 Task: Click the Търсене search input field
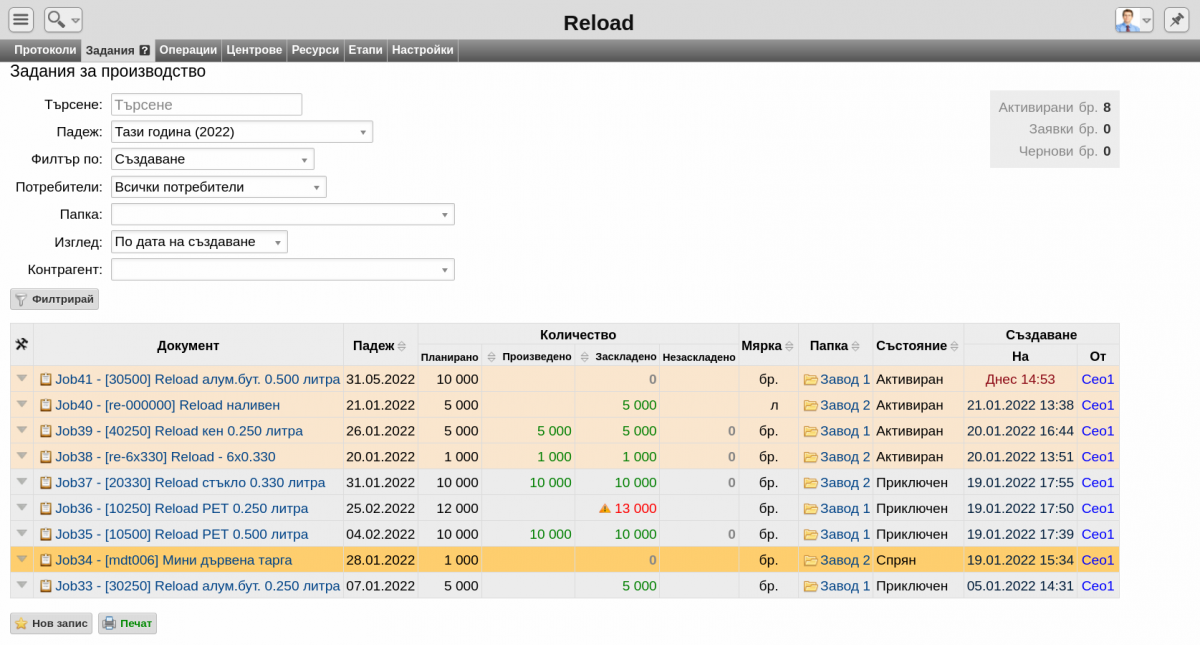pyautogui.click(x=206, y=104)
